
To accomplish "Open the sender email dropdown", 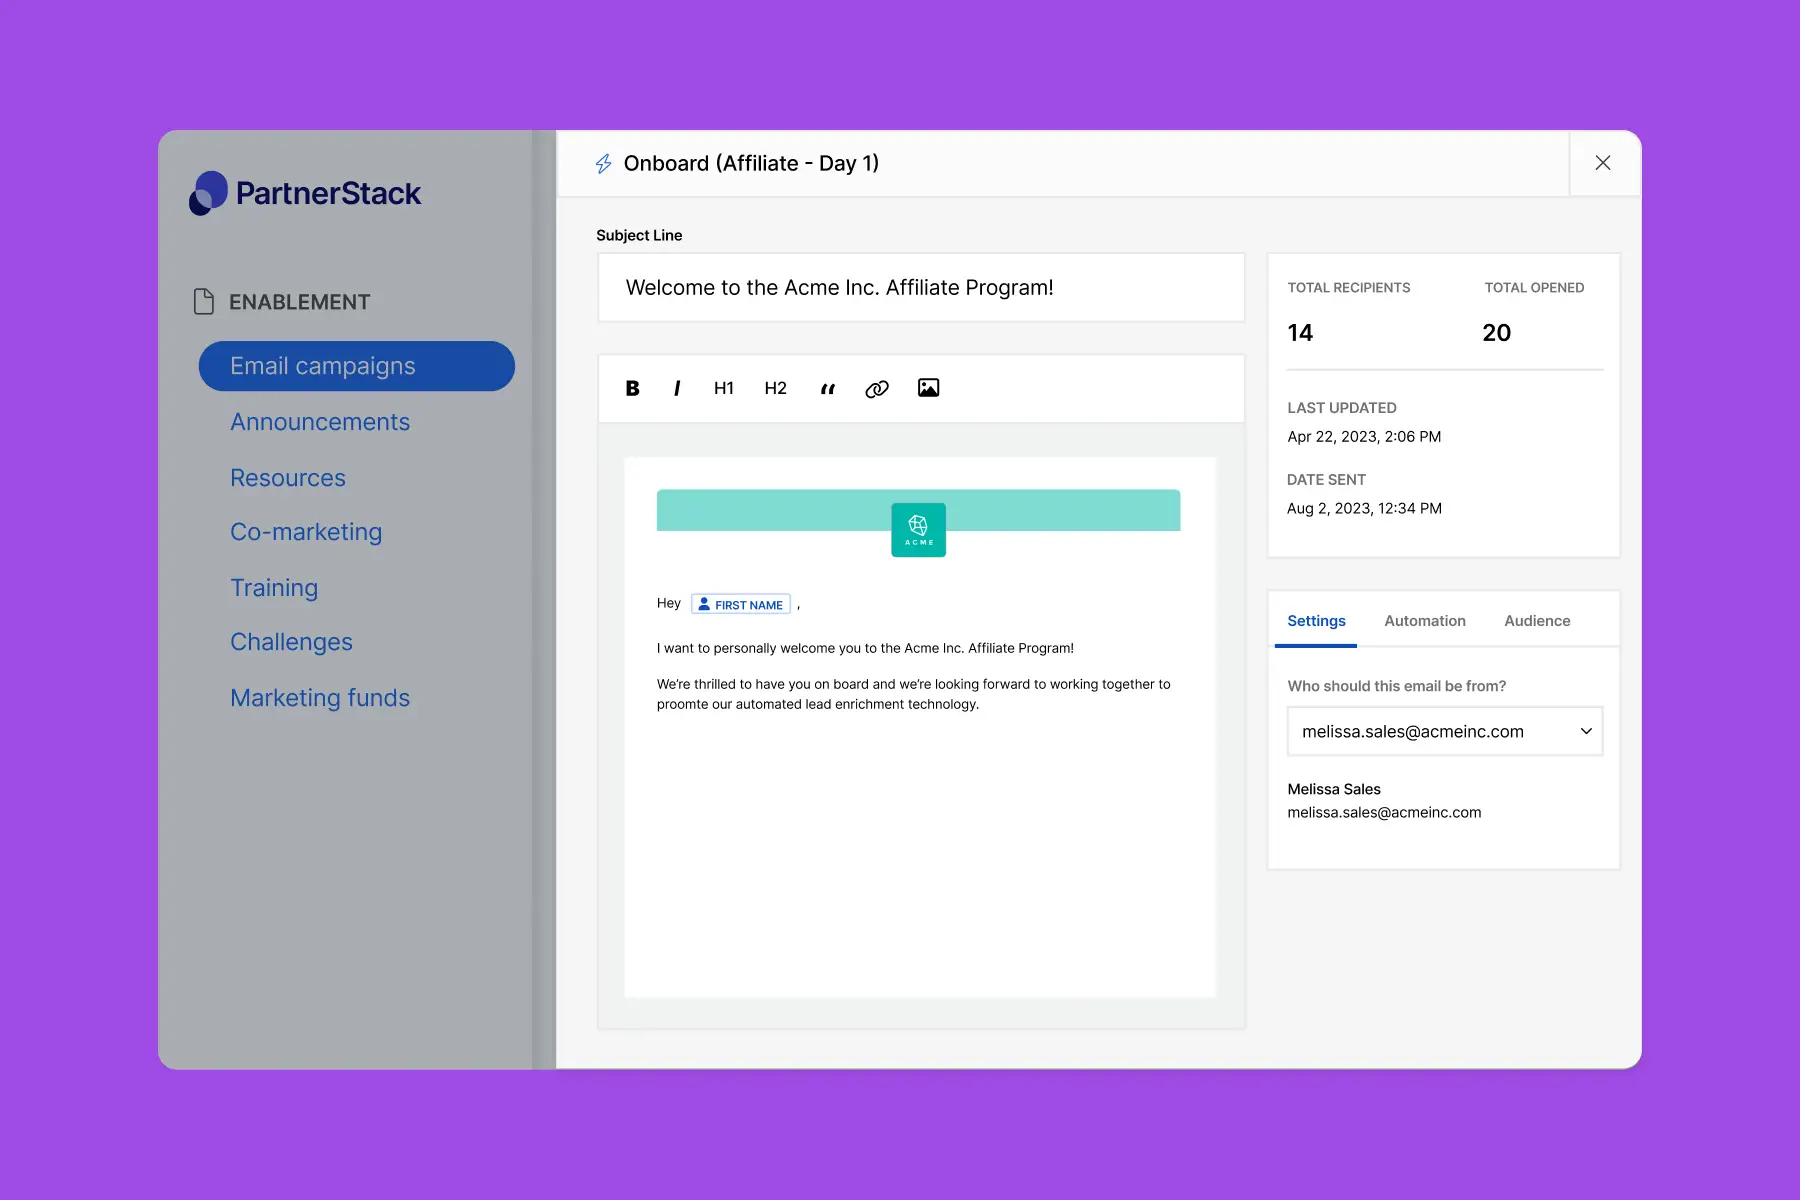I will (1445, 731).
